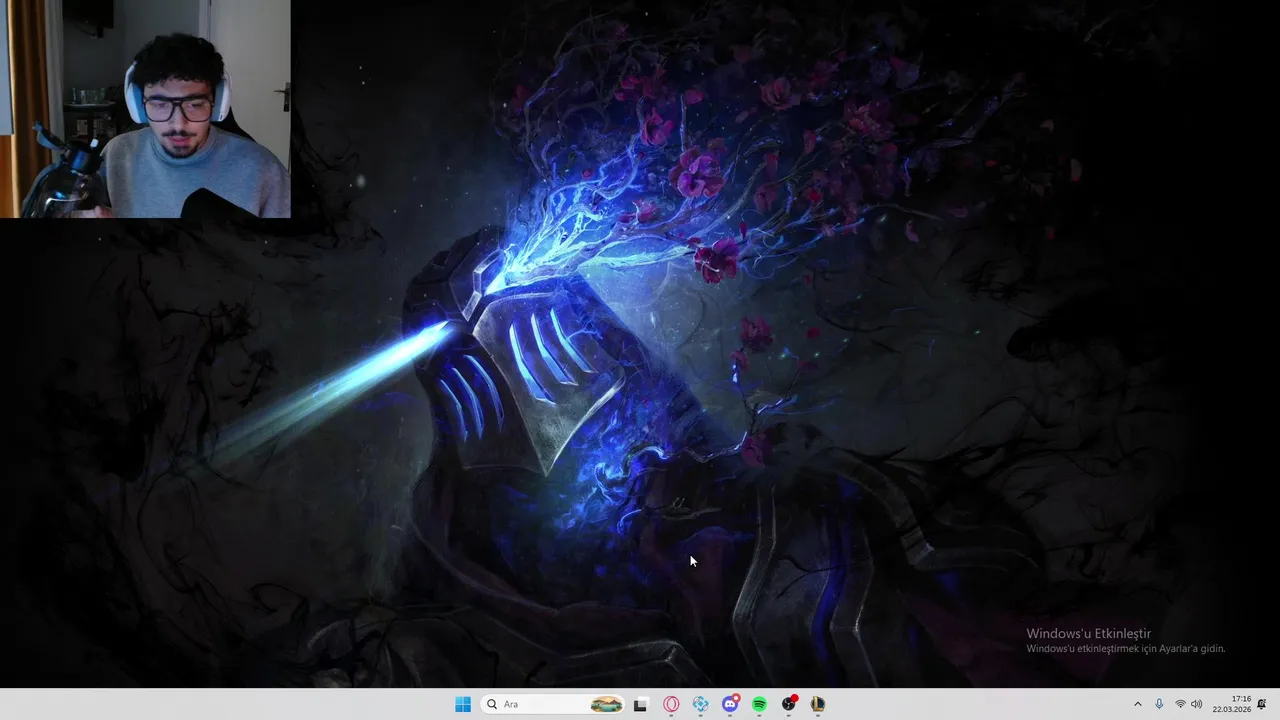Open Discord from the taskbar
The image size is (1280, 720).
pos(730,704)
